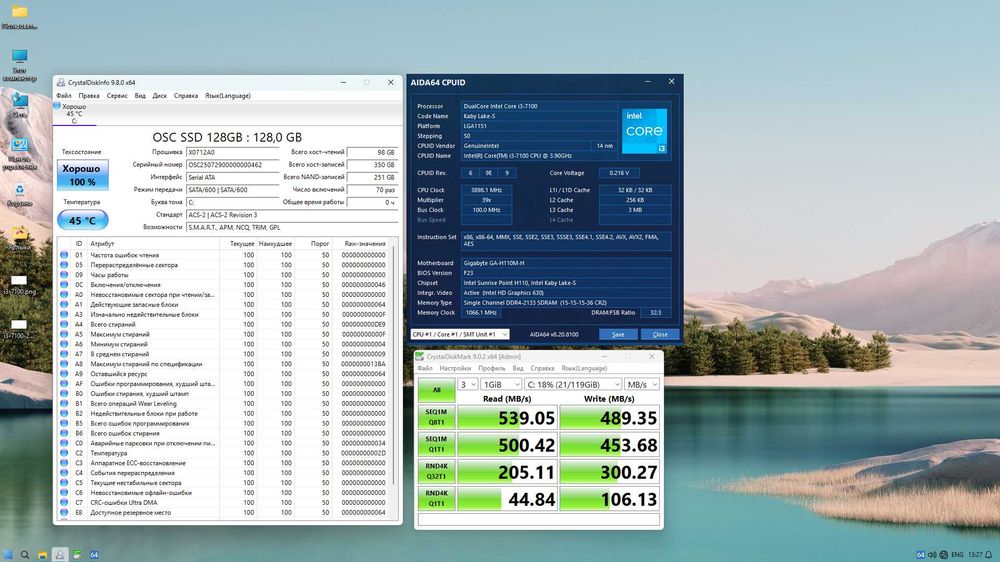Screen dimensions: 1000x562
Task: Click Save in AIDA64 CPUID window
Action: 617,334
